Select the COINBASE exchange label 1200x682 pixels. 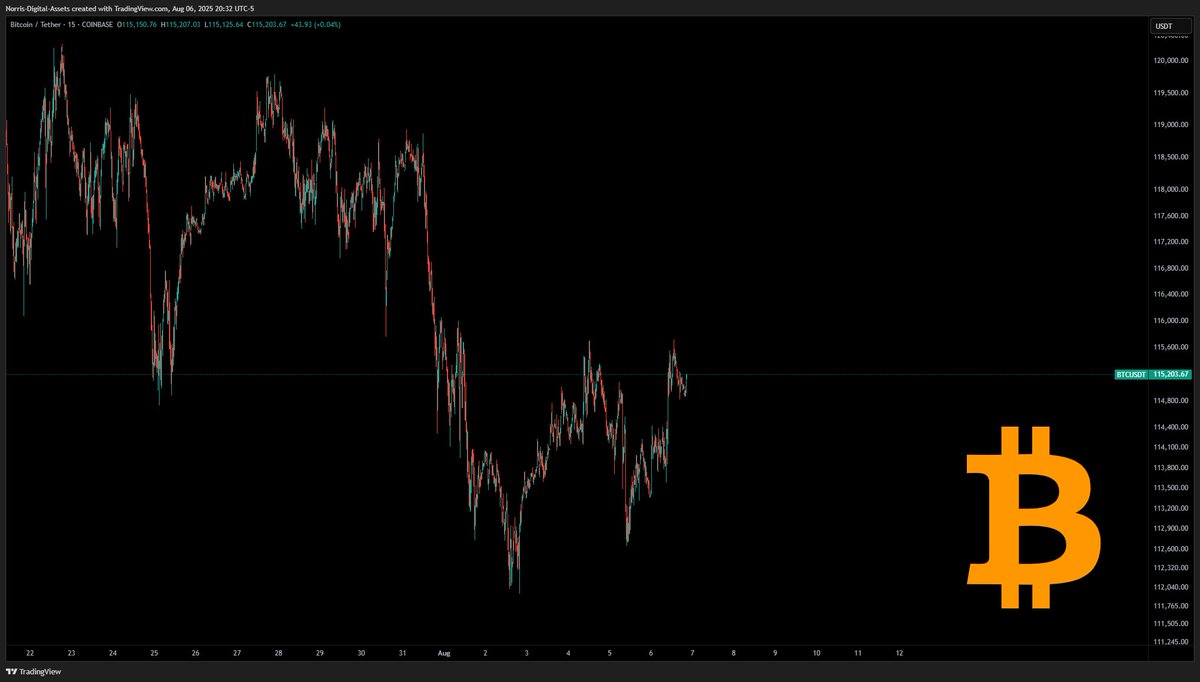click(x=97, y=24)
